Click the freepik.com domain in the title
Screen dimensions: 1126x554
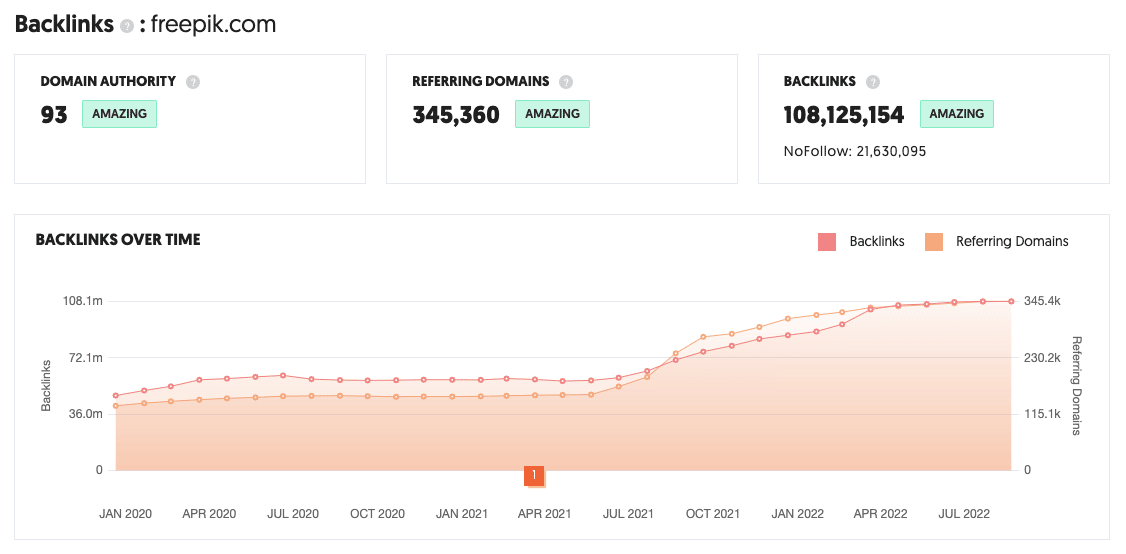click(x=213, y=25)
